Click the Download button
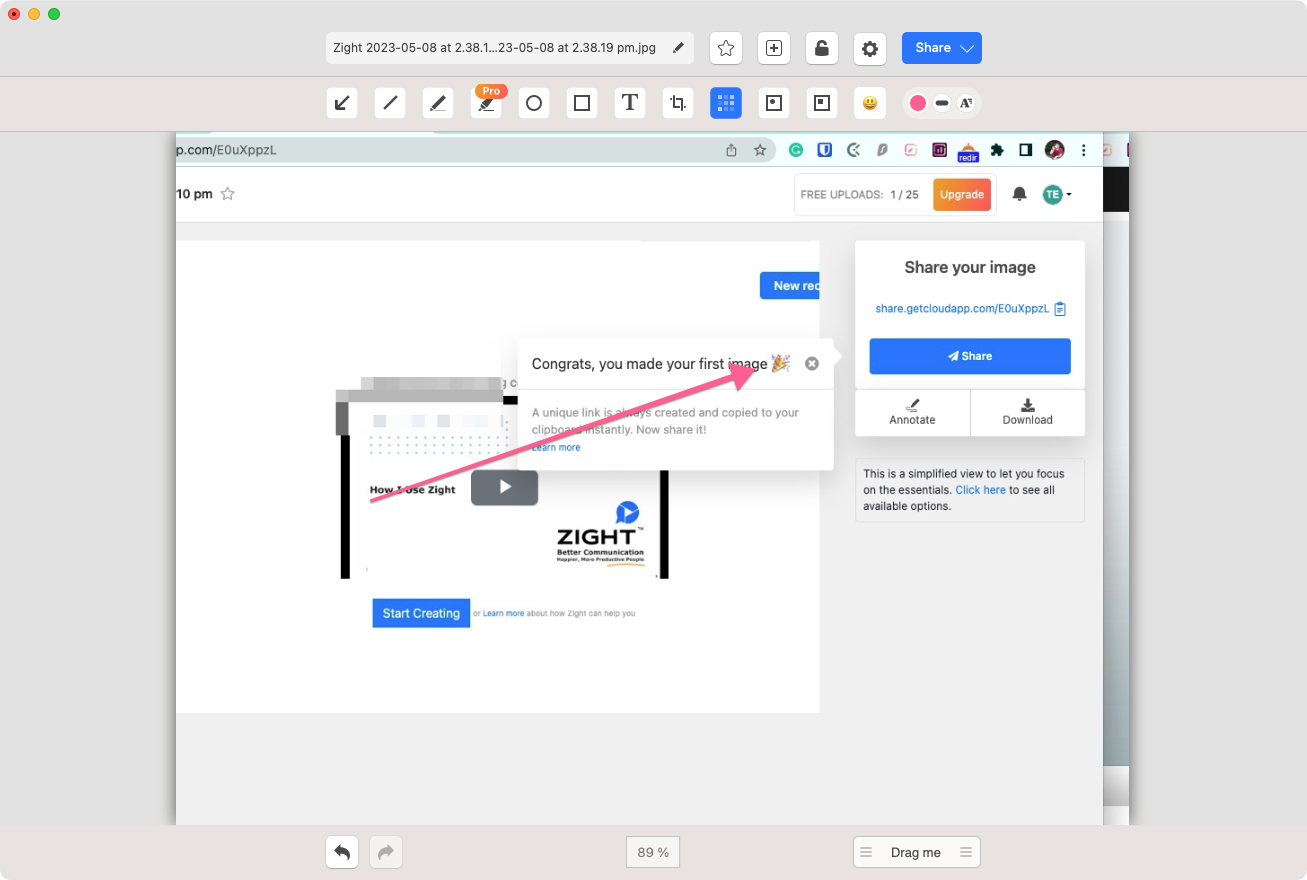Screen dimensions: 1307x880 [1028, 412]
